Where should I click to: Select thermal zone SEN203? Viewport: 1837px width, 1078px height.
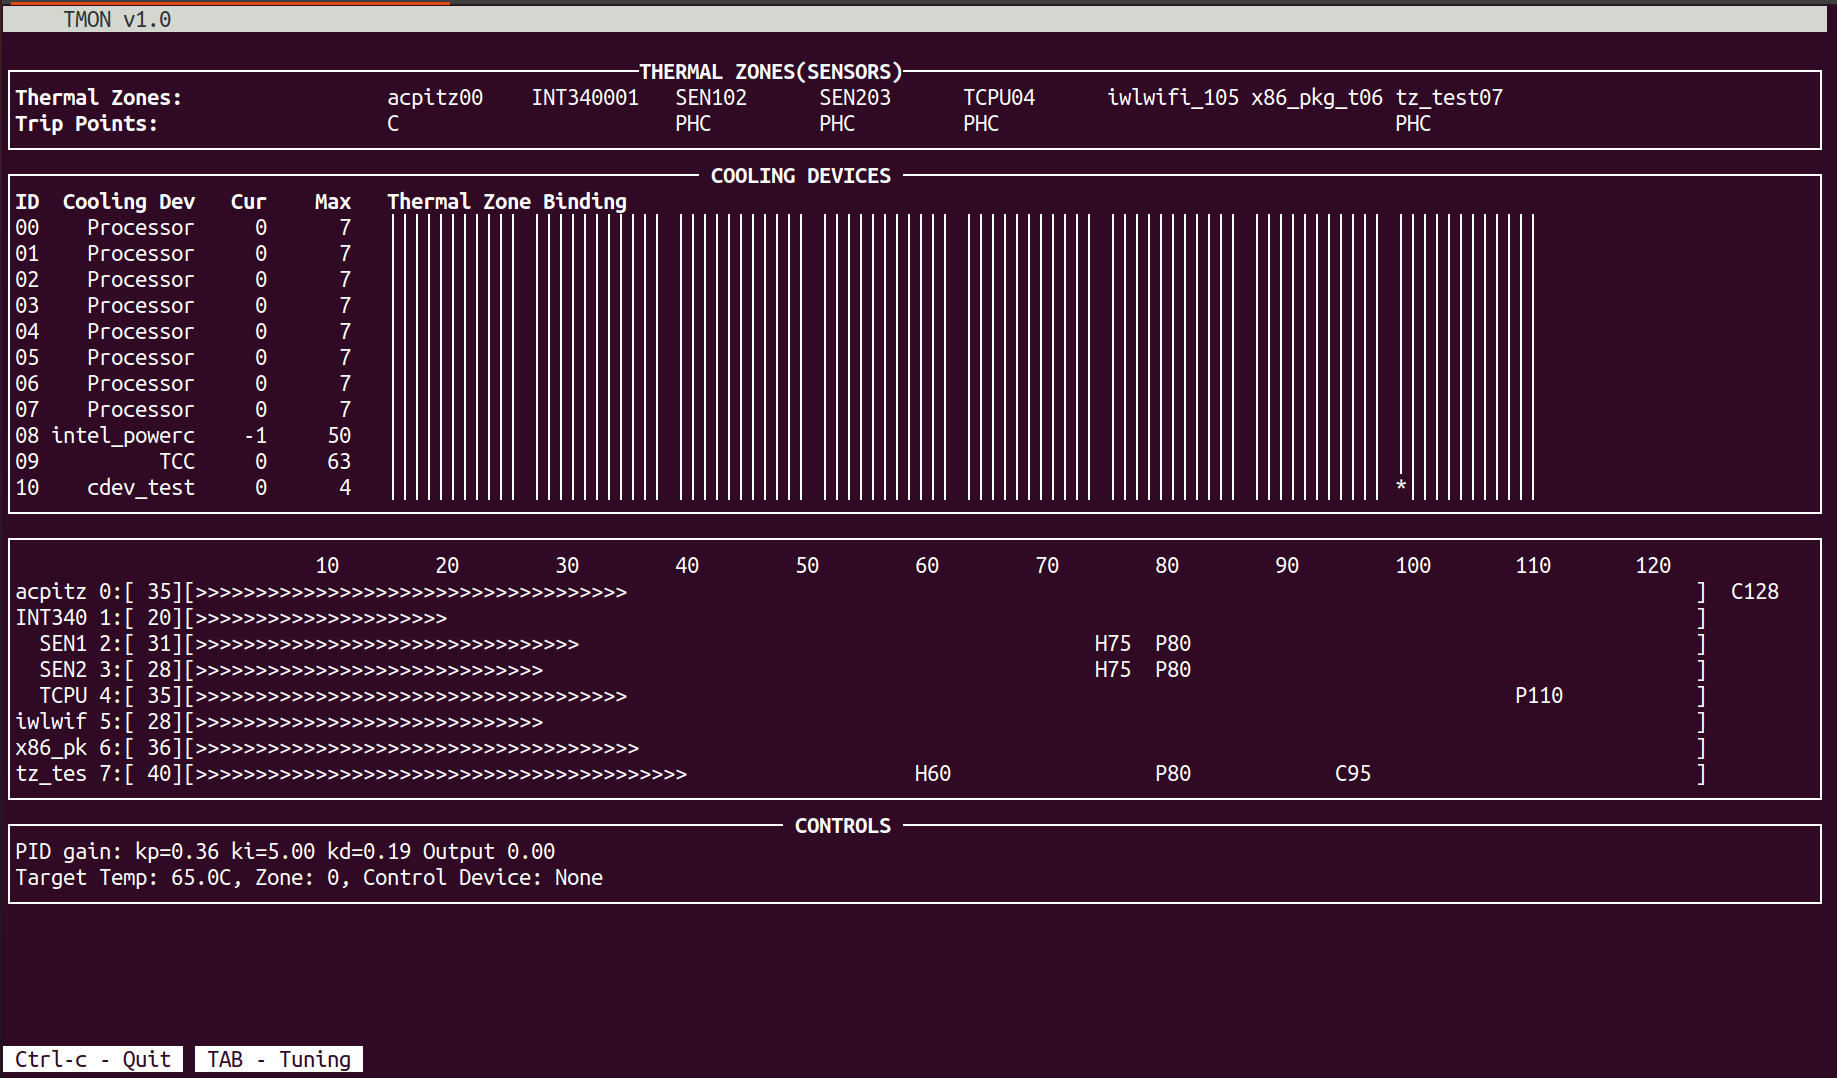coord(855,98)
